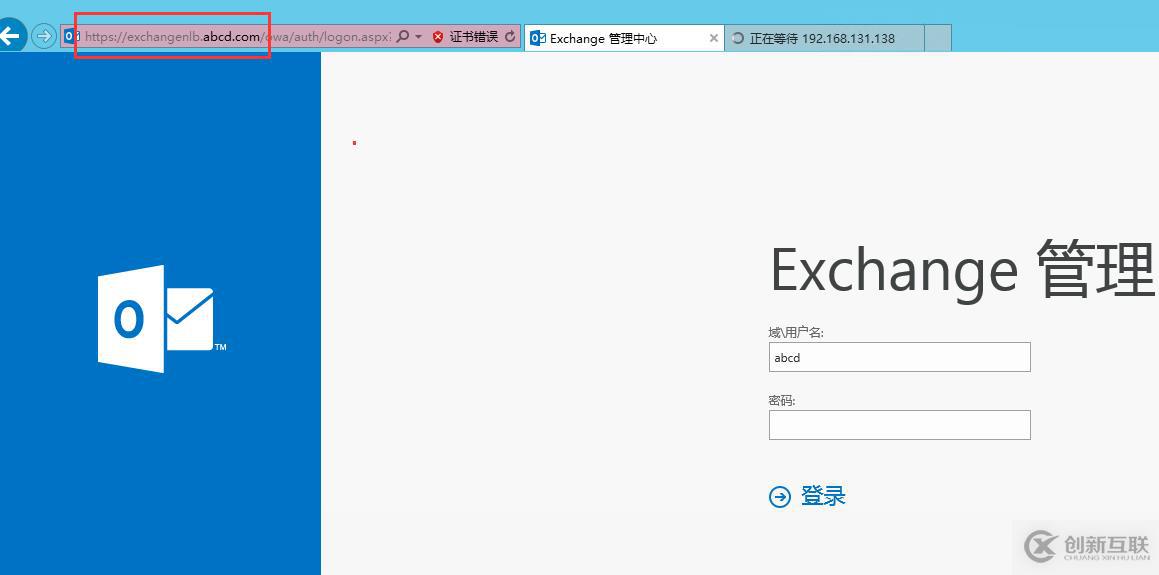Open the address bar dropdown arrow
Viewport: 1159px width, 575px height.
[x=418, y=36]
